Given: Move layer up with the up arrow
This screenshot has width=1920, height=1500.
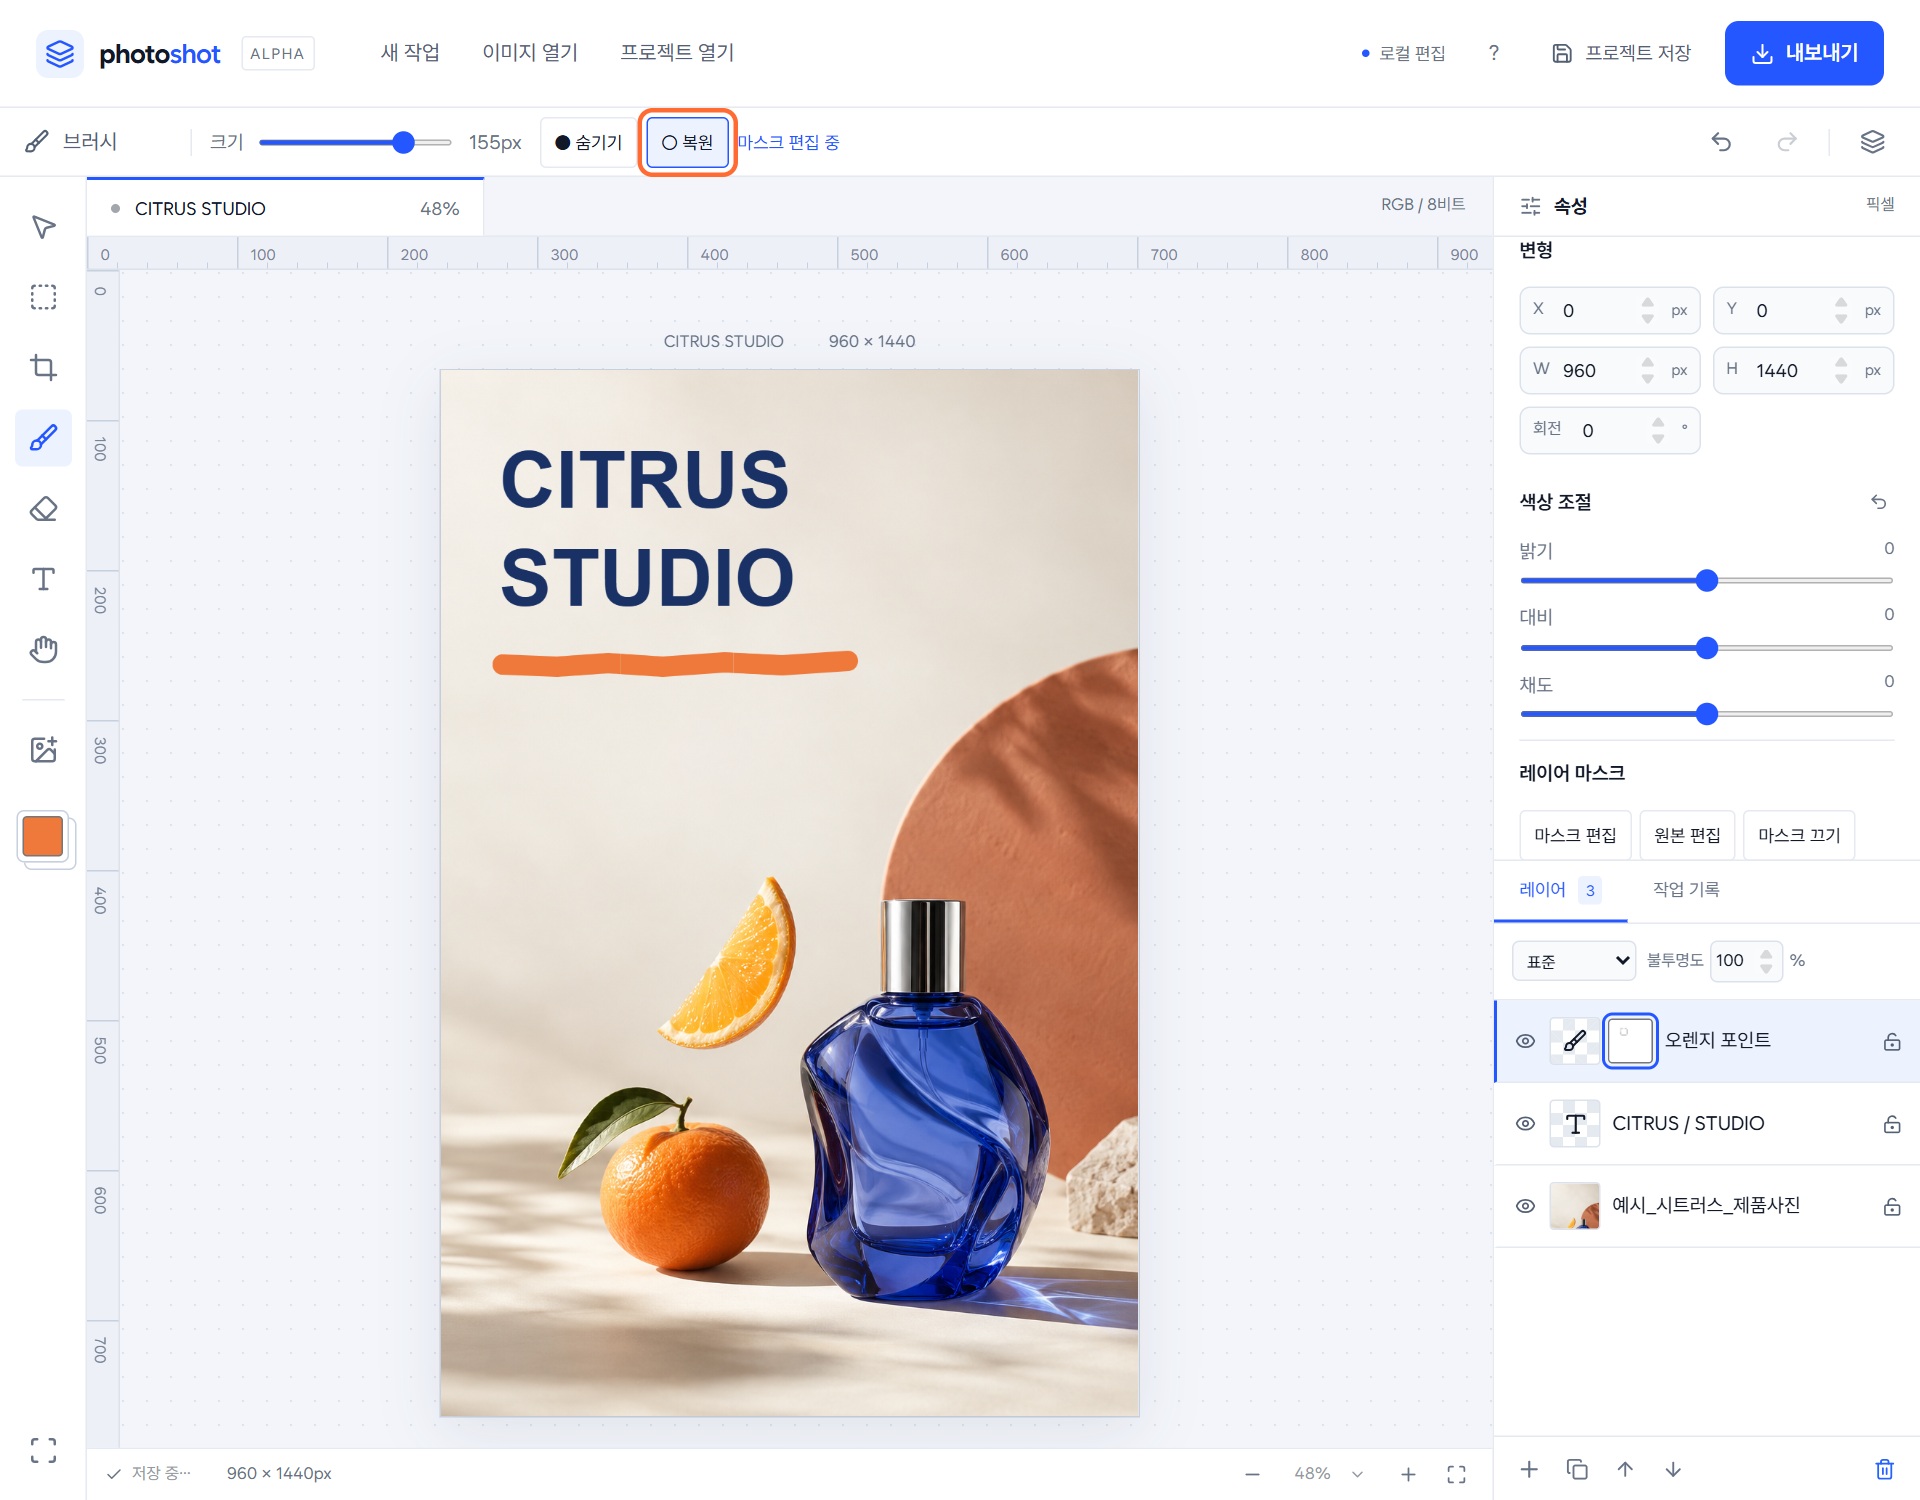Looking at the screenshot, I should (1625, 1469).
